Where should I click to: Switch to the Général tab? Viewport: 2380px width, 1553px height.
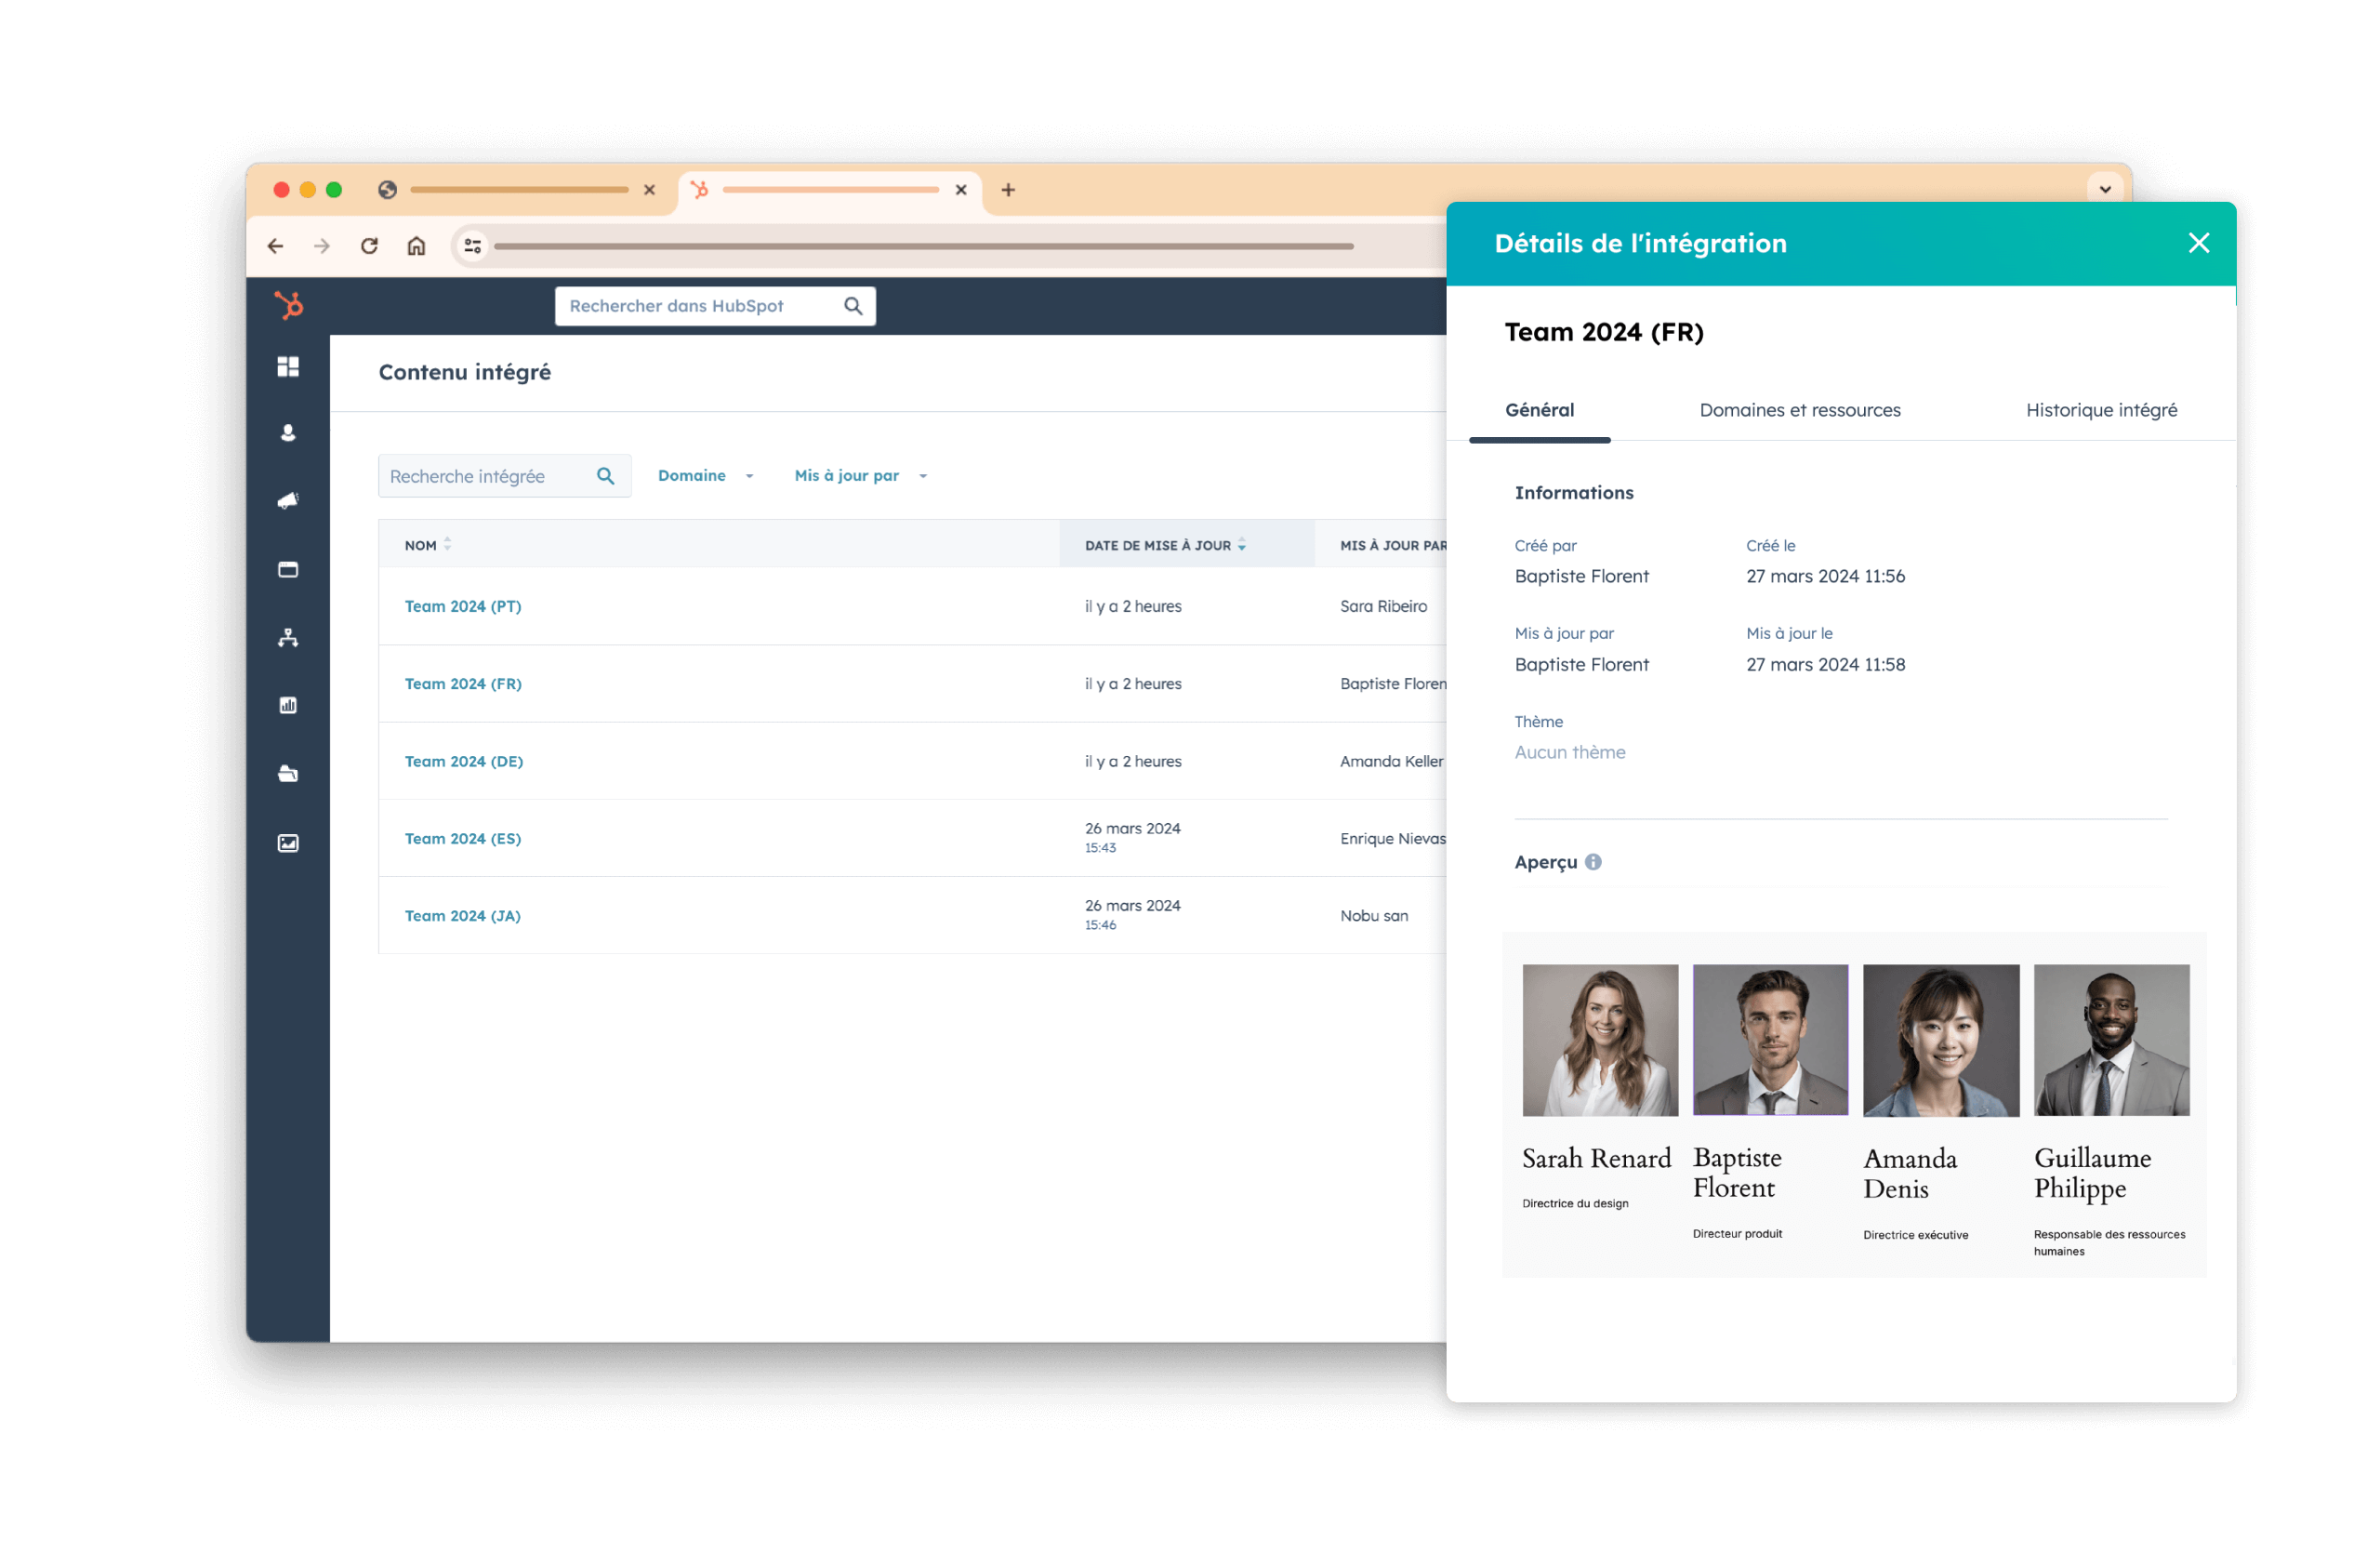(x=1540, y=410)
